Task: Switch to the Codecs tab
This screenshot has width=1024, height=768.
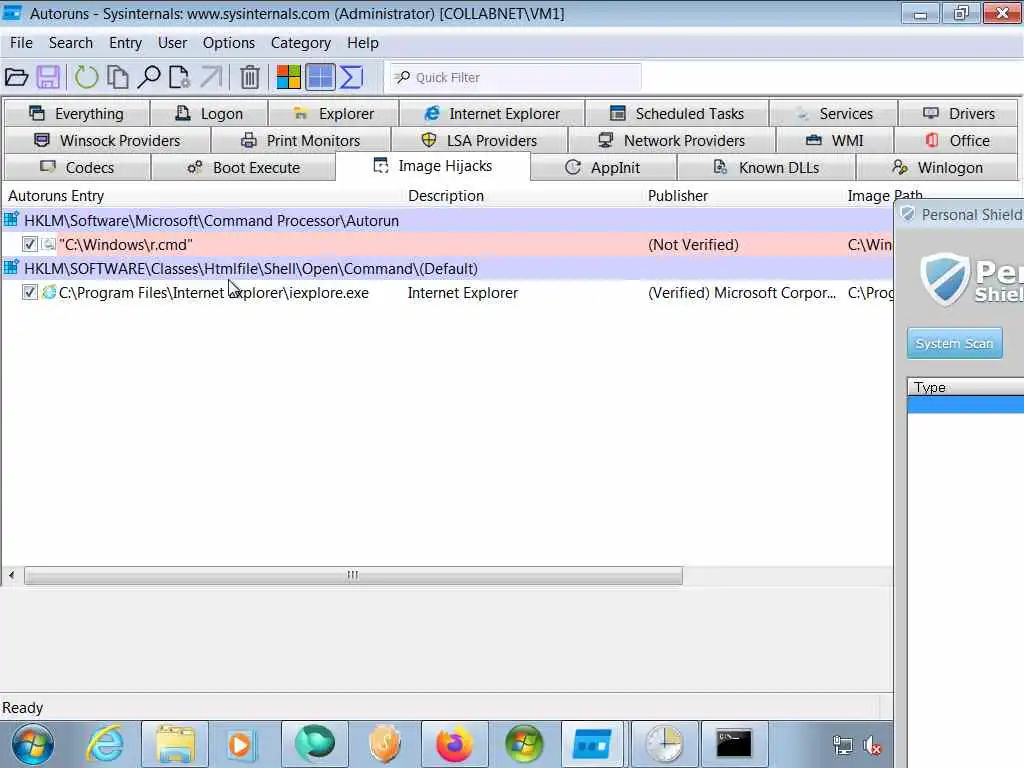Action: 77,167
